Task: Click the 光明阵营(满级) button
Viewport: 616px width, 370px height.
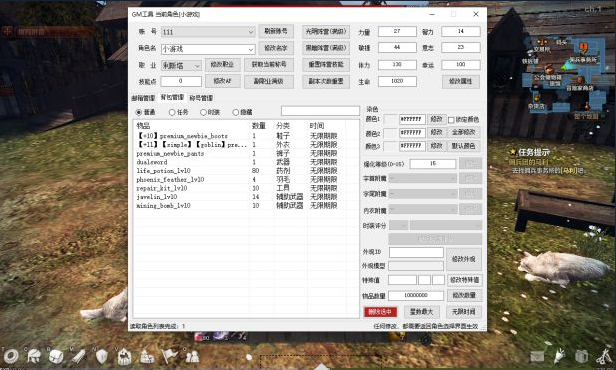Action: [x=326, y=31]
